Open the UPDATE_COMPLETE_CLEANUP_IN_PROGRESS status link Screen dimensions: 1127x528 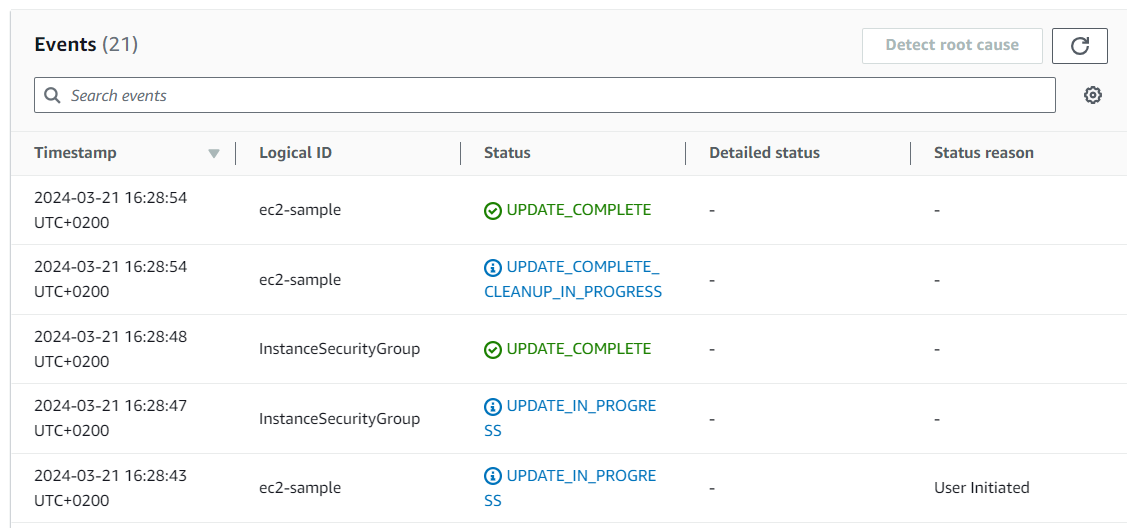[x=573, y=279]
